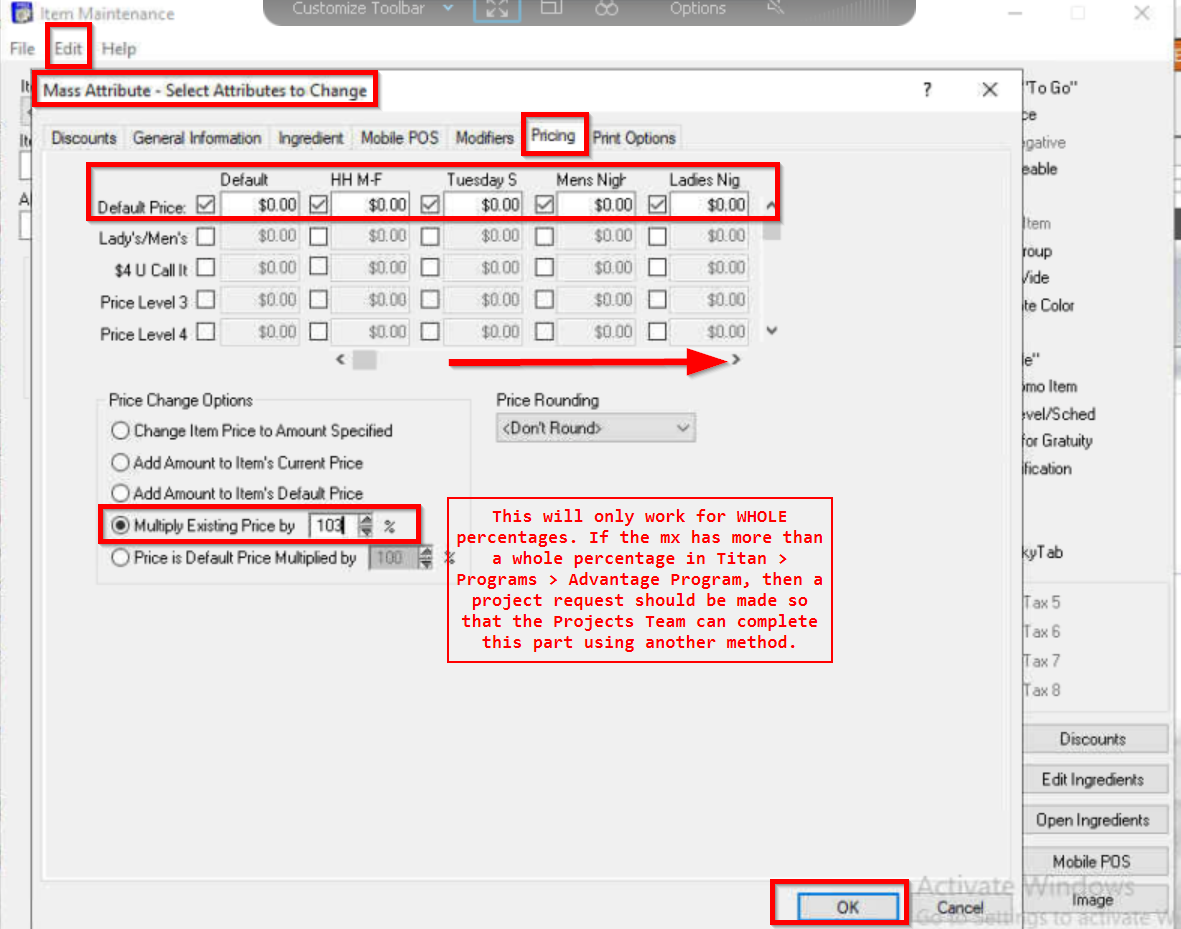The image size is (1181, 929).
Task: Click the window rectangle icon in top toolbar
Action: pyautogui.click(x=550, y=9)
